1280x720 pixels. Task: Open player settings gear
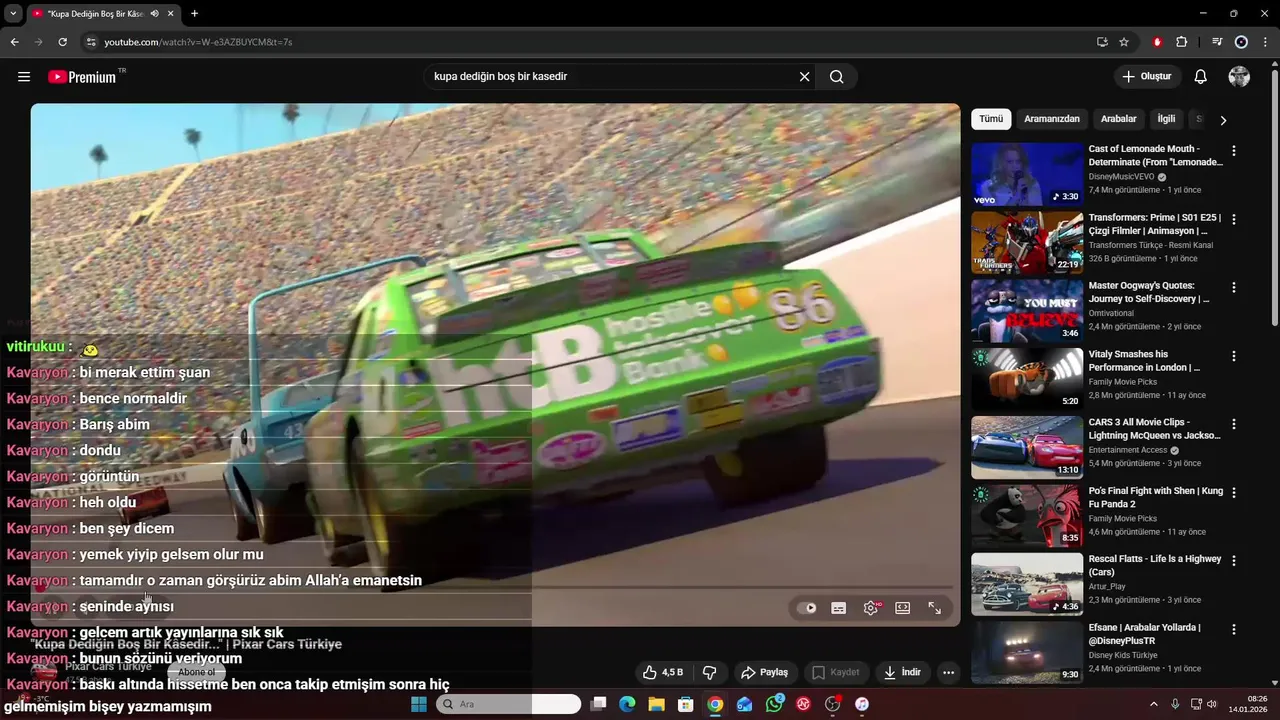click(871, 608)
